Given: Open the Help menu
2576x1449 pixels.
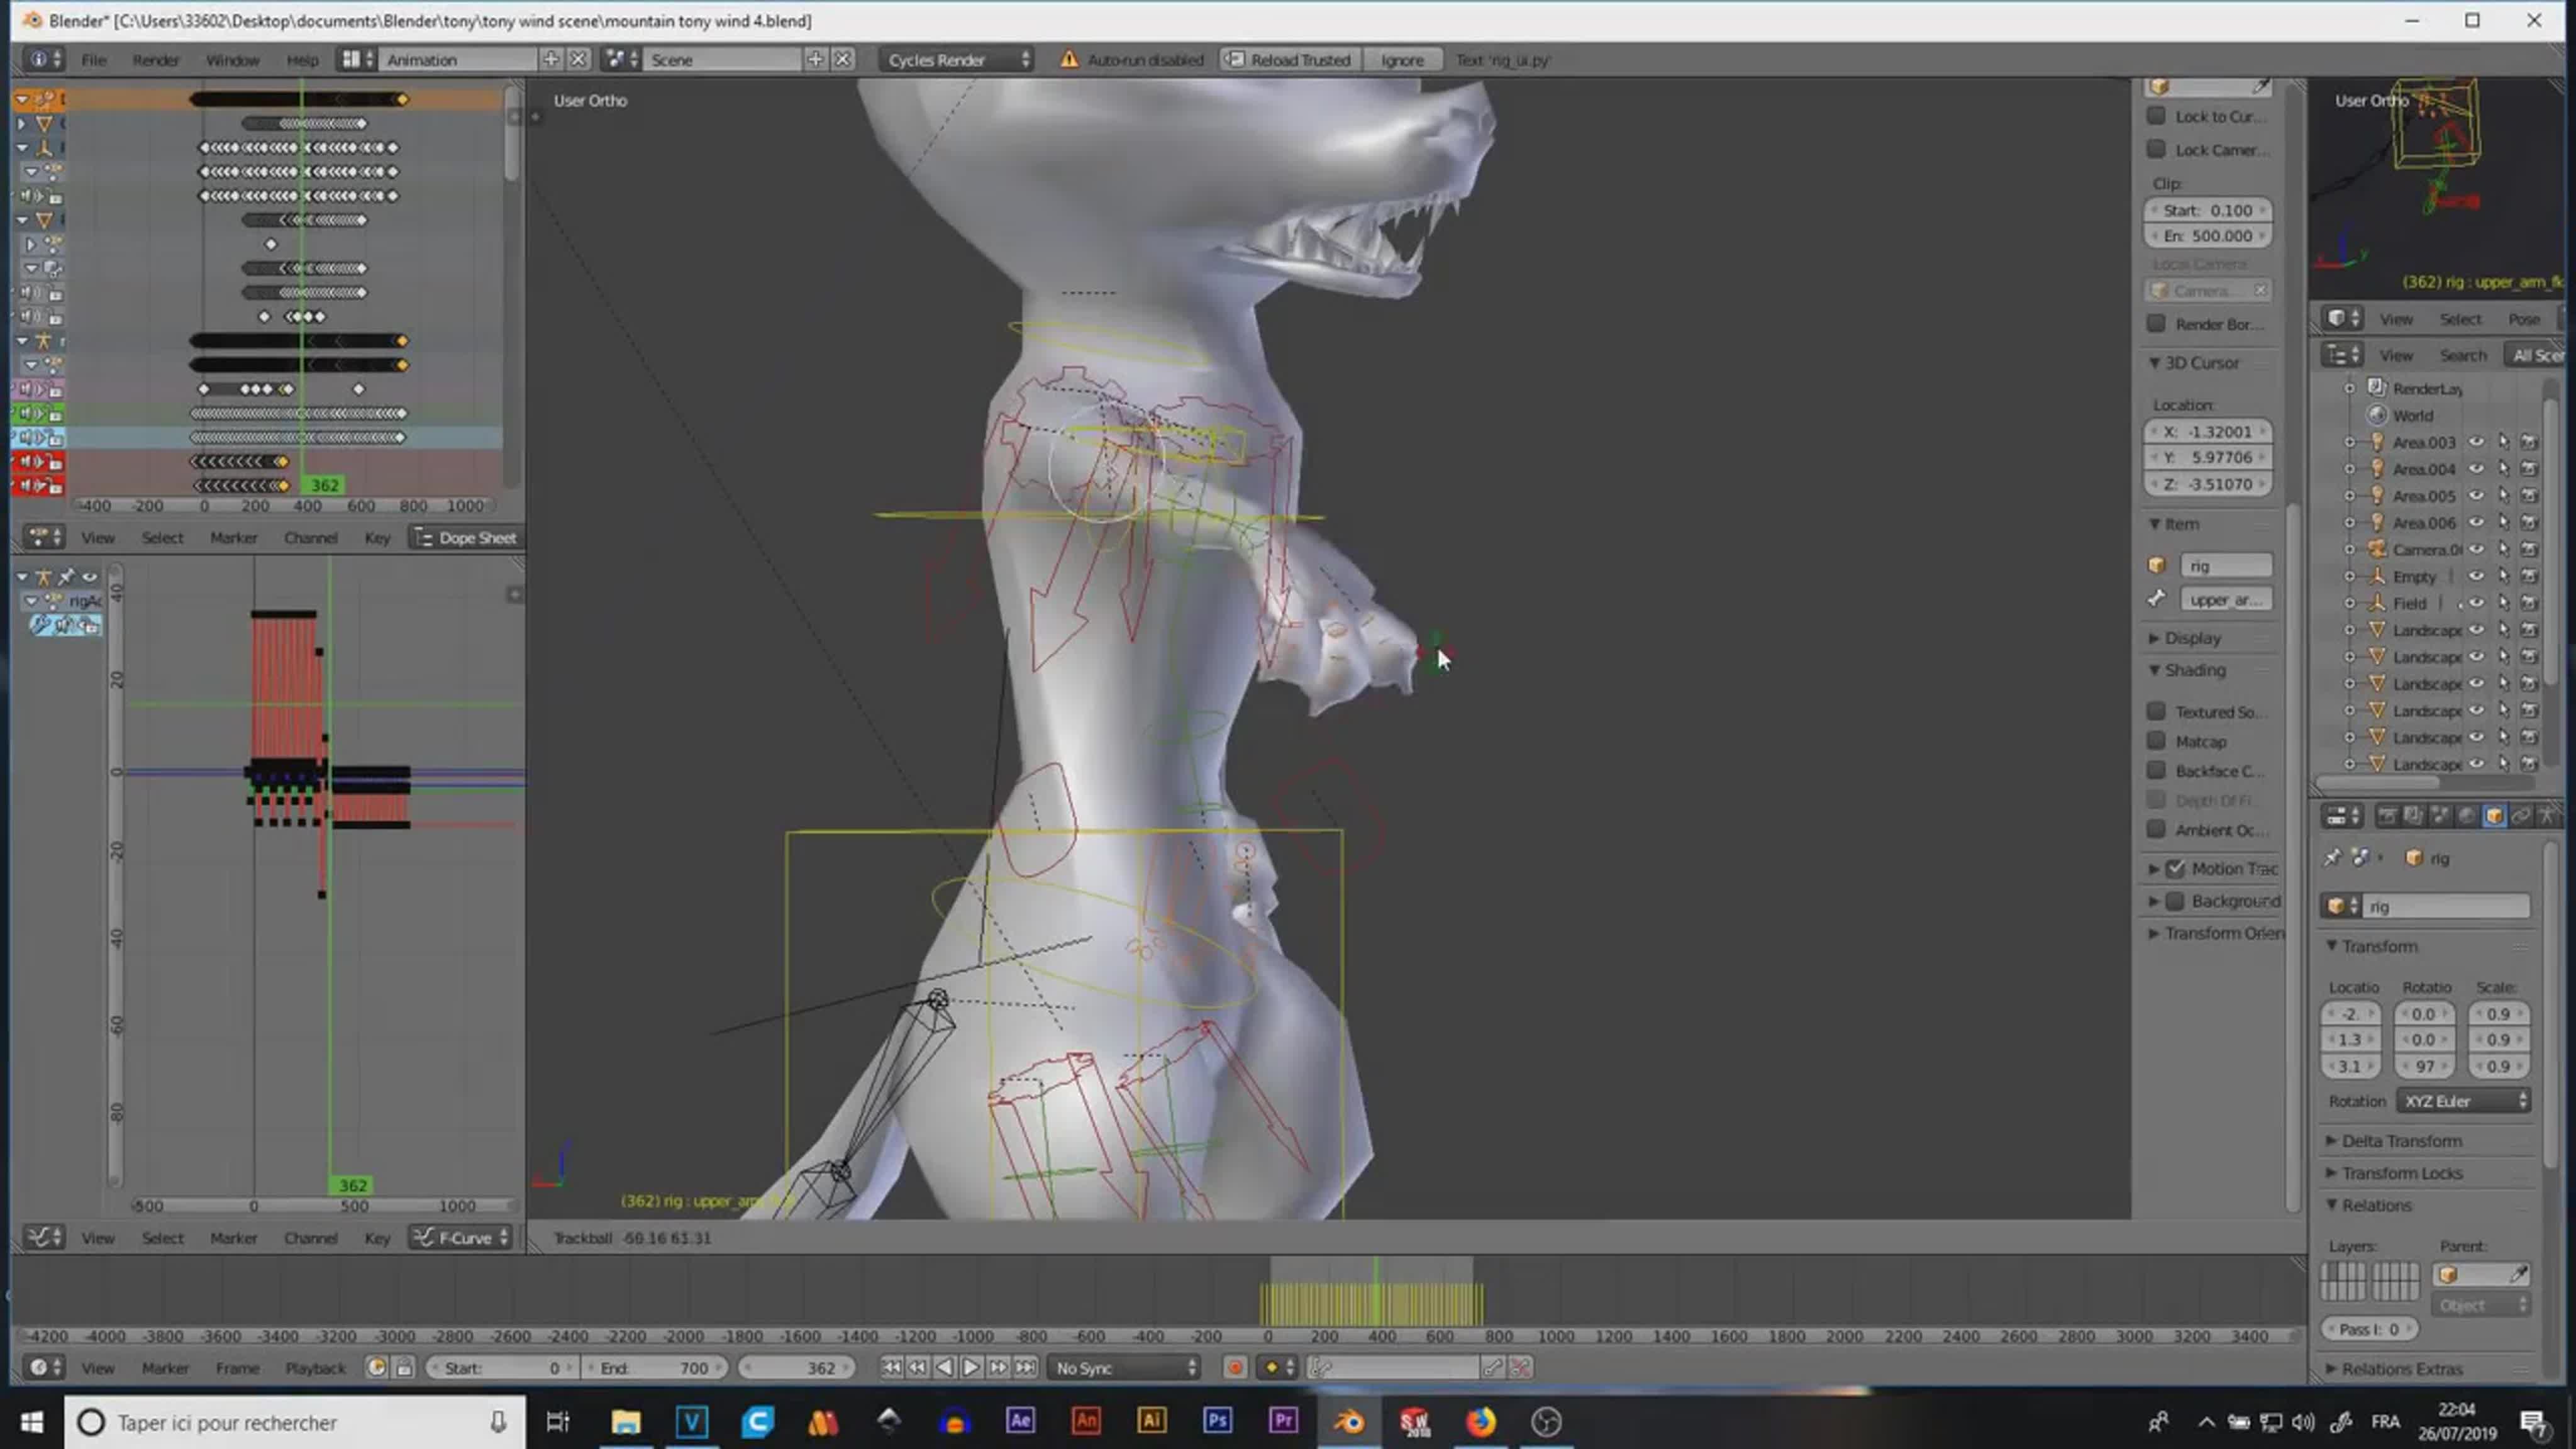Looking at the screenshot, I should [x=302, y=60].
